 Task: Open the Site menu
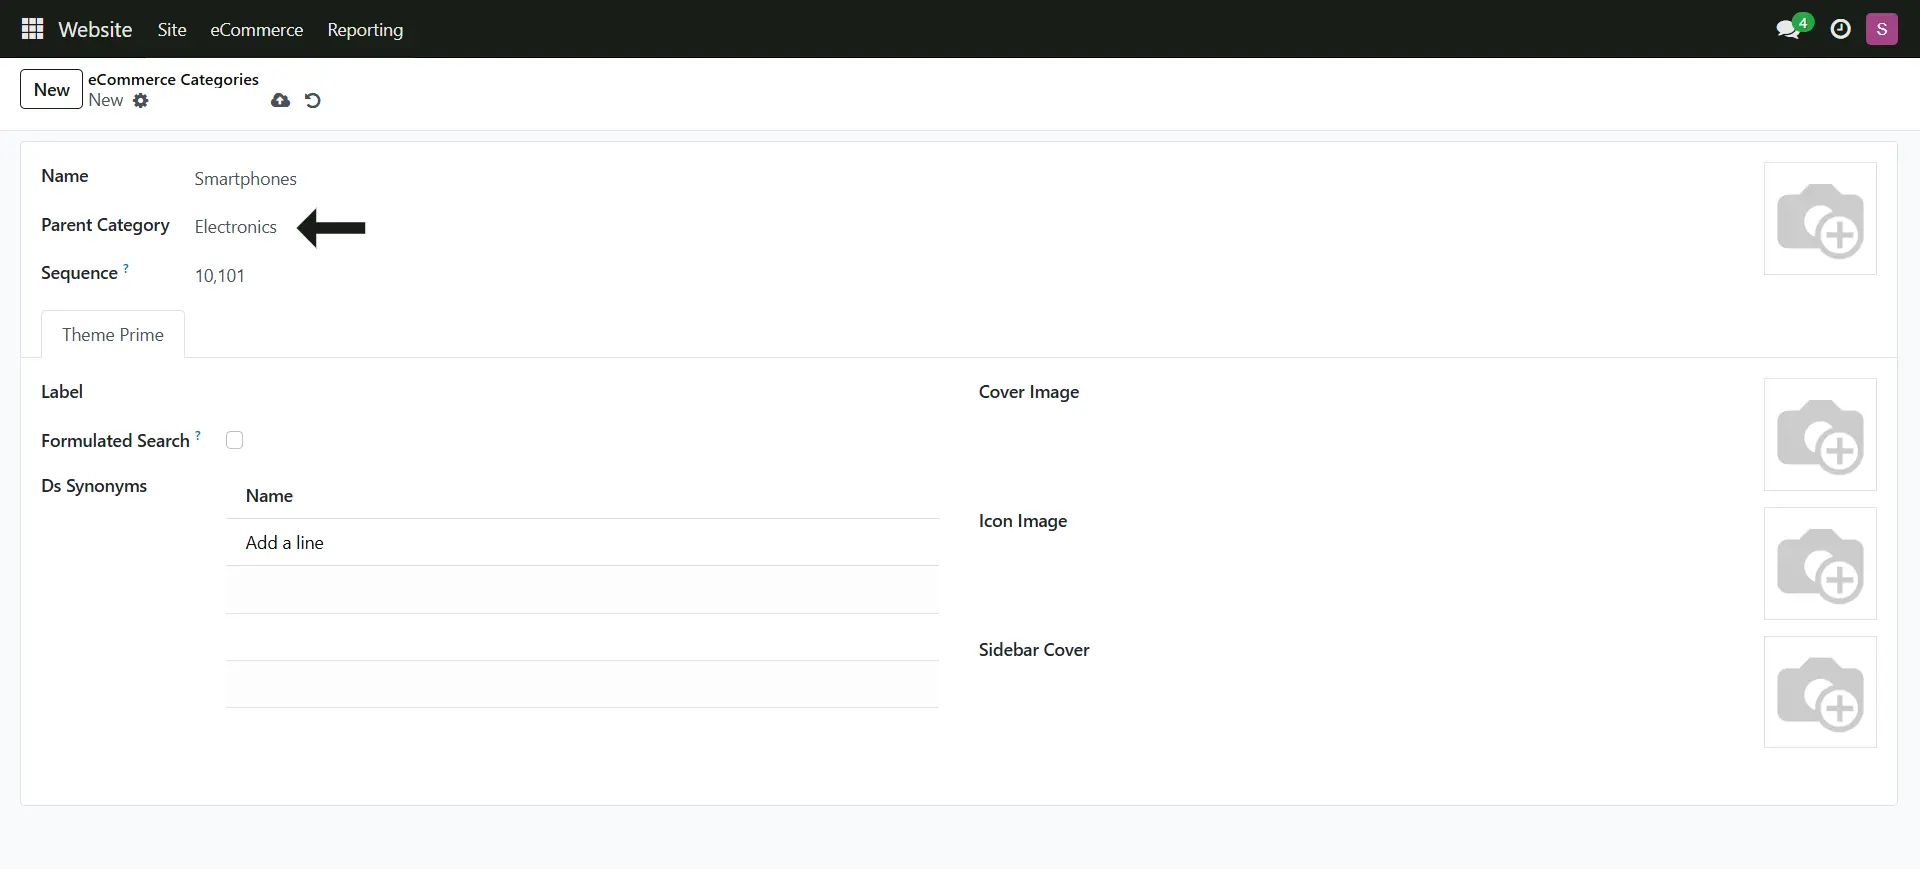click(172, 29)
